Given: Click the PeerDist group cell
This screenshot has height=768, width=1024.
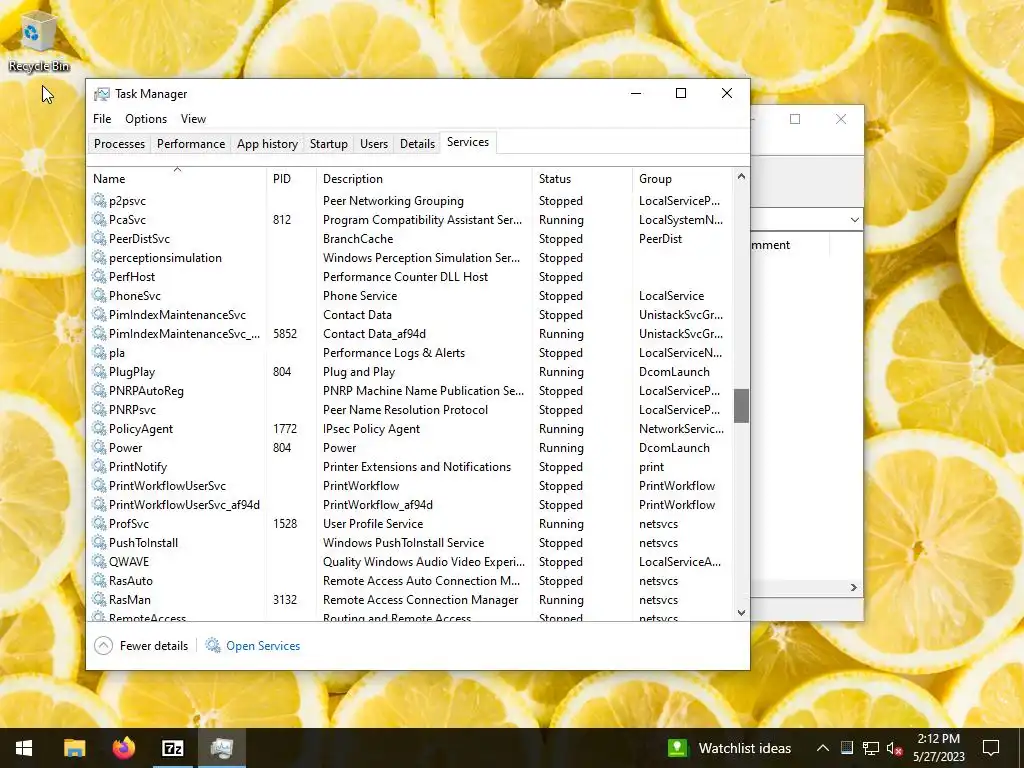Looking at the screenshot, I should click(x=660, y=238).
